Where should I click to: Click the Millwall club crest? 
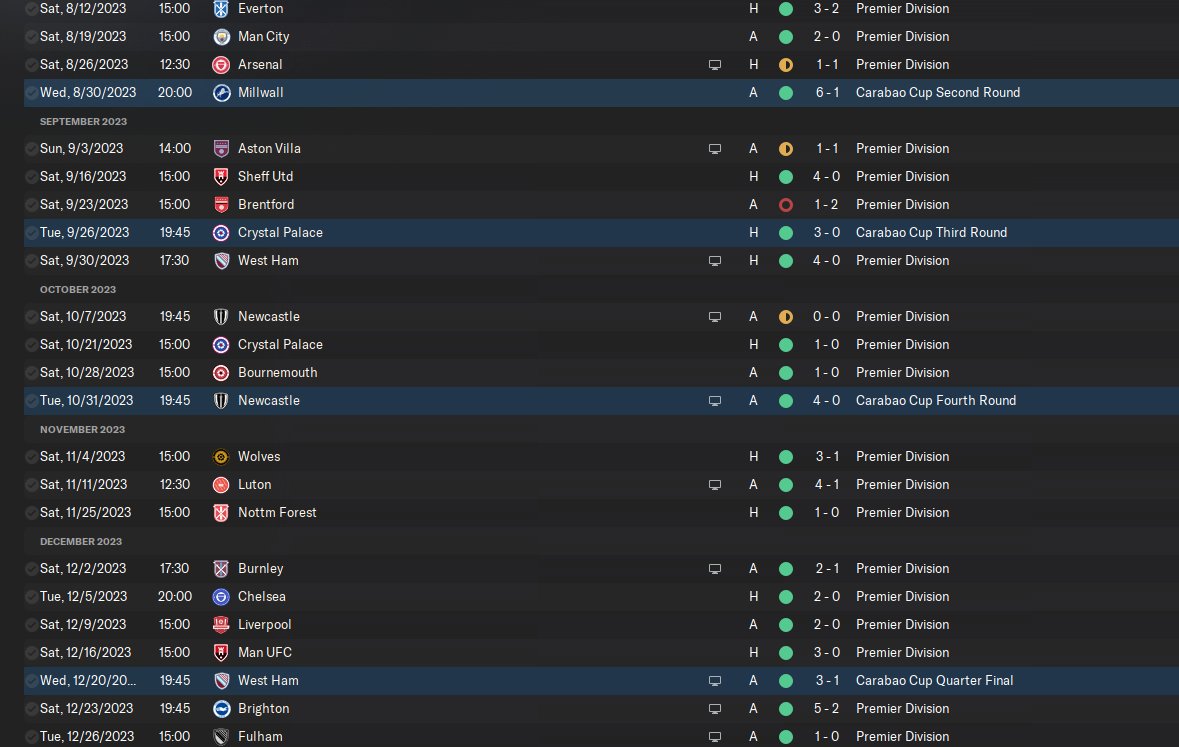tap(221, 92)
